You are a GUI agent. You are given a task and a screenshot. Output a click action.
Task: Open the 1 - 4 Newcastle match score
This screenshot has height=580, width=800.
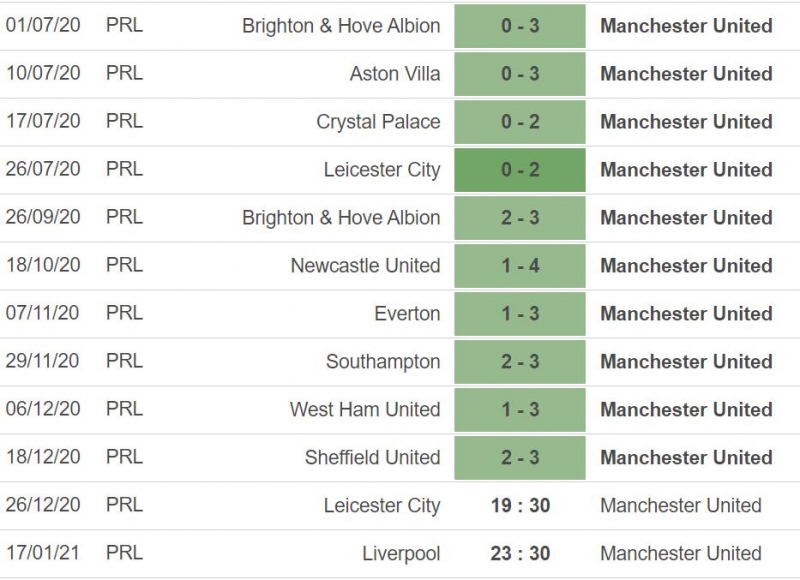[520, 266]
